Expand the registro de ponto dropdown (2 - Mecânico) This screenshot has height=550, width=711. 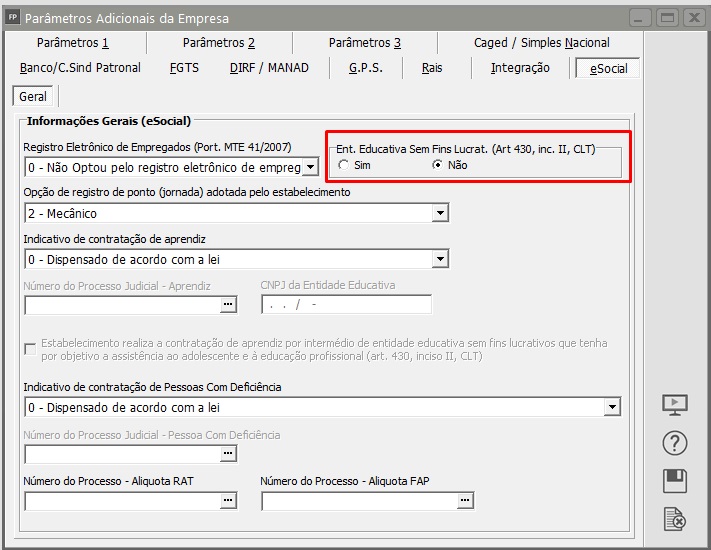[x=440, y=213]
